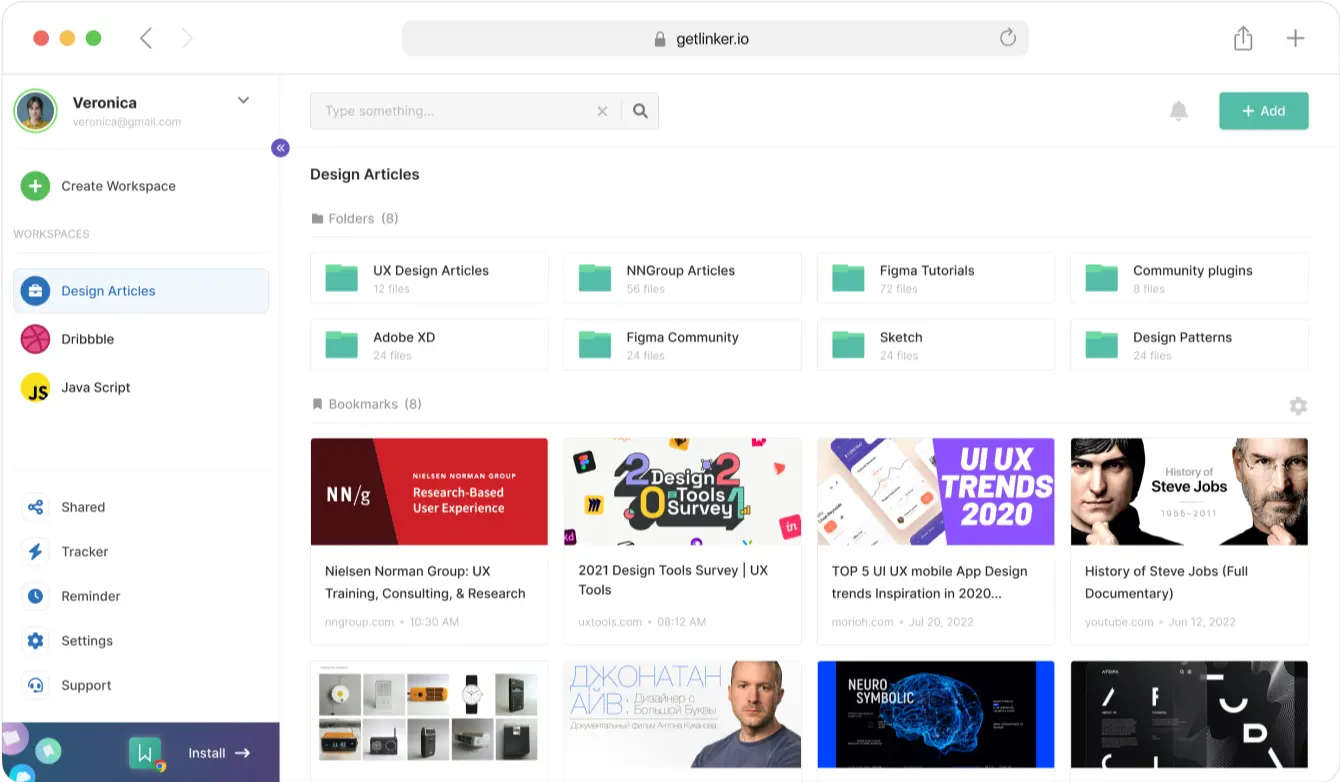Click the 'Folders (8)' section header
Viewport: 1340px width, 782px height.
click(355, 219)
